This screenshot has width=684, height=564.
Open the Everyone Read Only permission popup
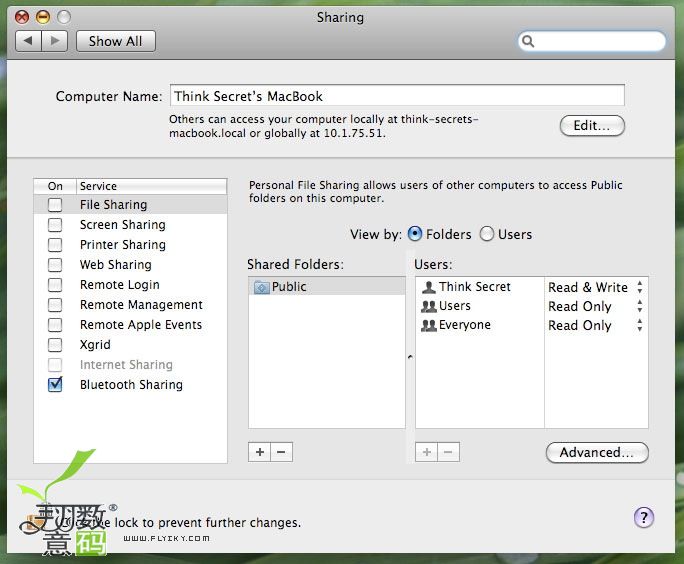click(596, 325)
